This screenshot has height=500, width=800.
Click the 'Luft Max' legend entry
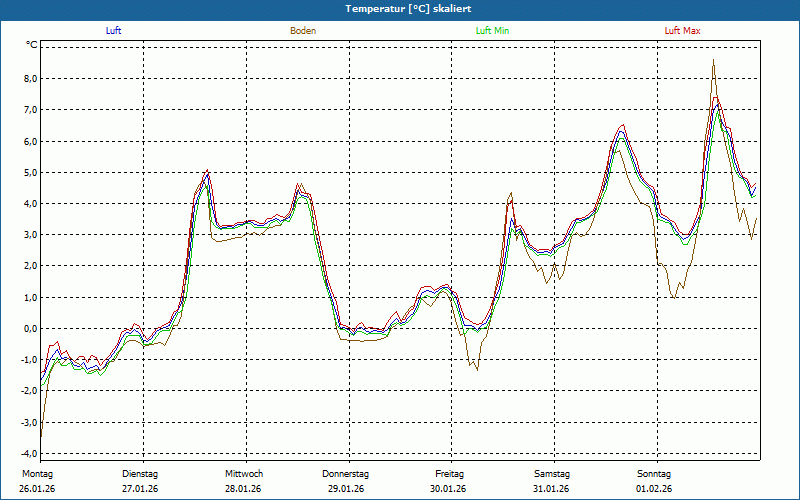click(x=683, y=31)
